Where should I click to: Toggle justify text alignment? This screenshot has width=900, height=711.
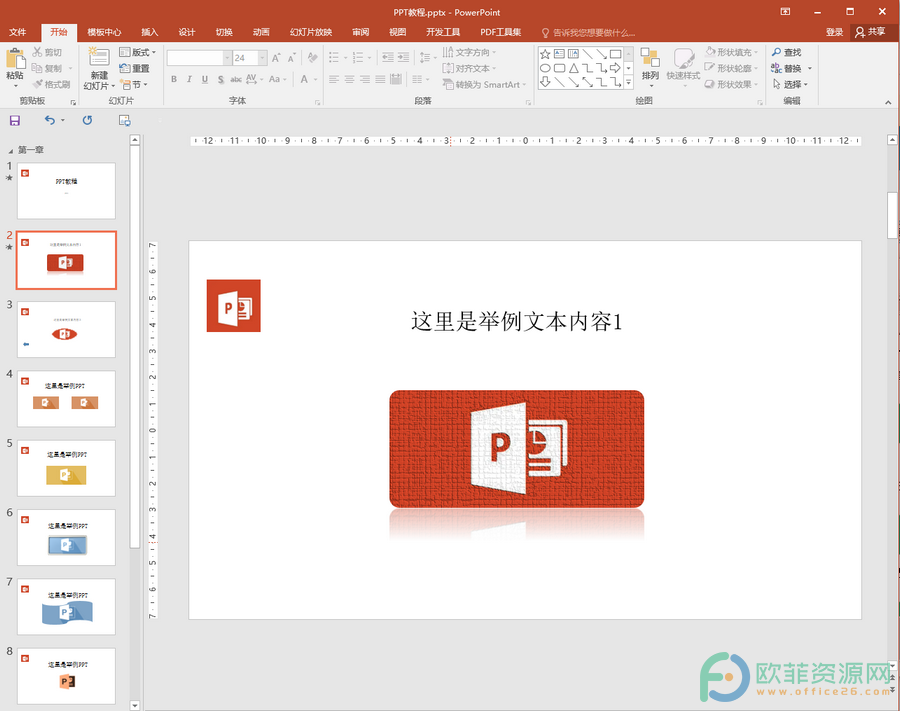pos(381,79)
